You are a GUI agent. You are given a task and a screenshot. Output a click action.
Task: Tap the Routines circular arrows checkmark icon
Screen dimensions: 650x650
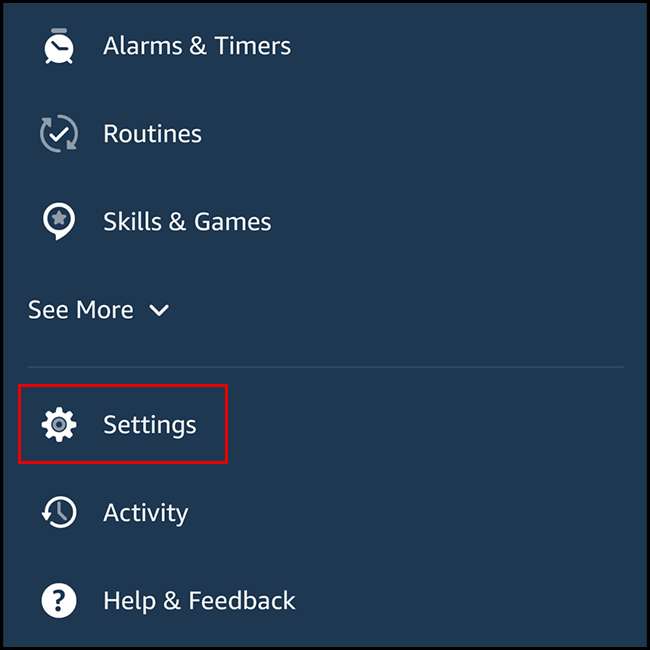[x=59, y=133]
